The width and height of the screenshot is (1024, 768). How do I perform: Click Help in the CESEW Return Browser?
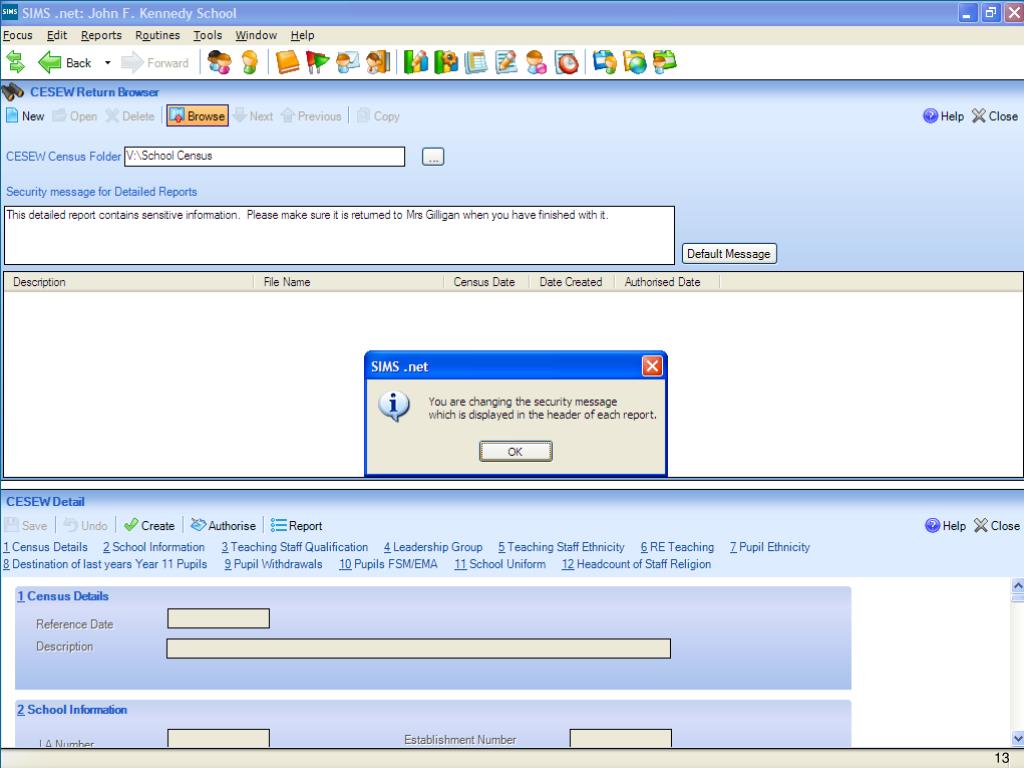[943, 116]
